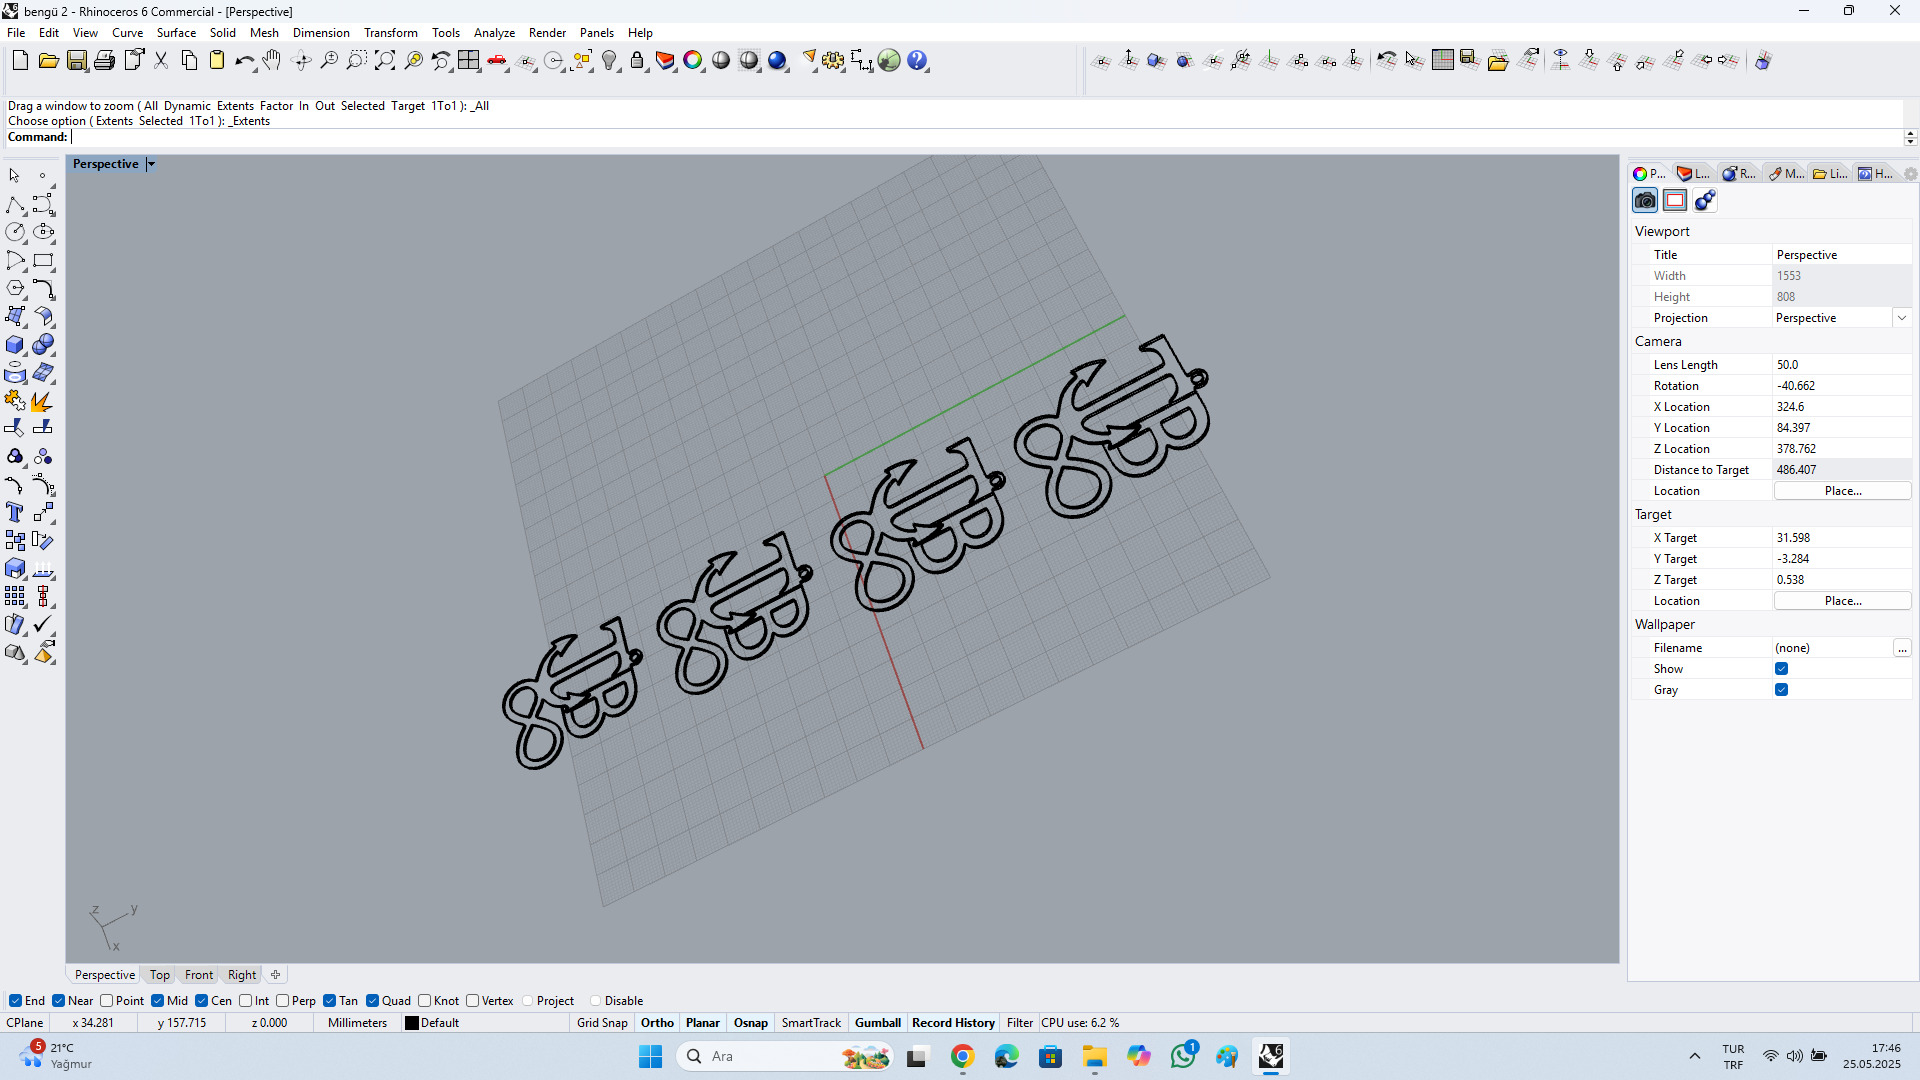Click the Undo arrow icon

coord(243,61)
